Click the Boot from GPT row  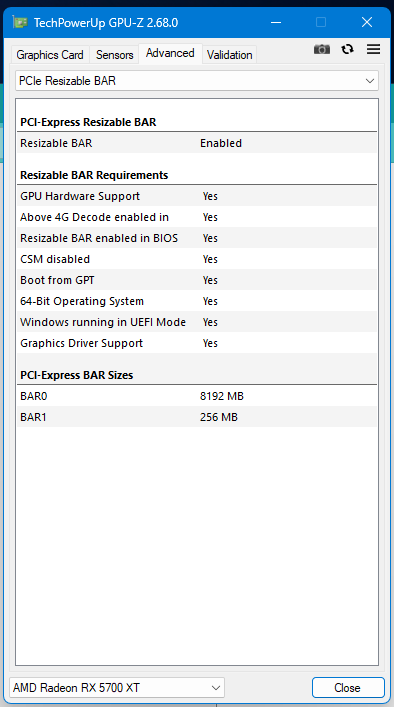tap(197, 280)
